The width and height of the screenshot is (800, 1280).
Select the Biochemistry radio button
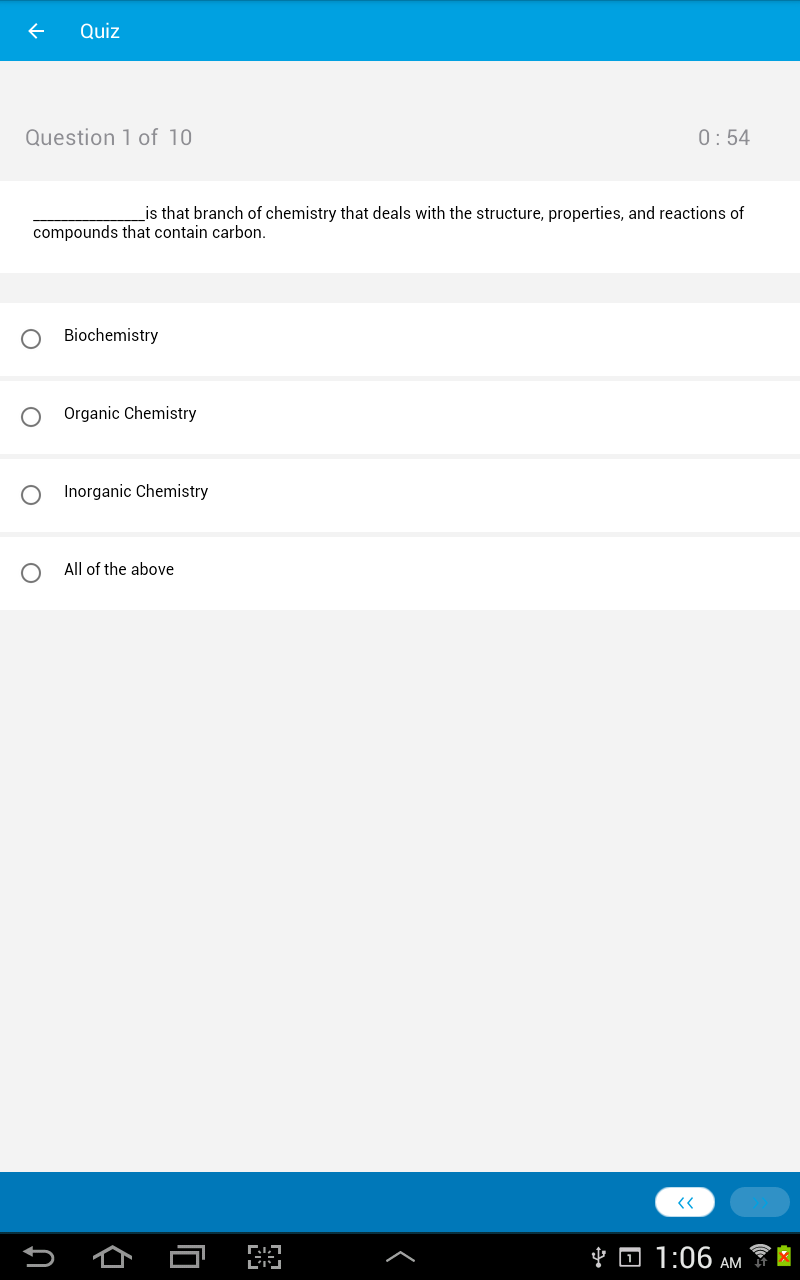31,339
